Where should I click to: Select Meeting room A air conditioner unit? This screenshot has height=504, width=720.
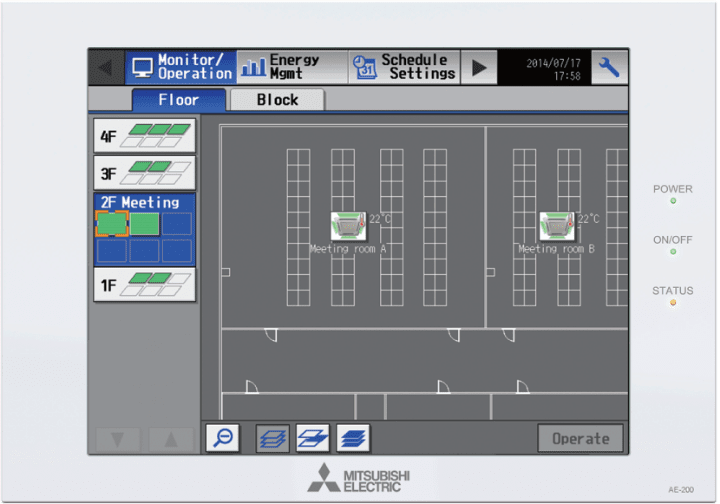tap(348, 225)
